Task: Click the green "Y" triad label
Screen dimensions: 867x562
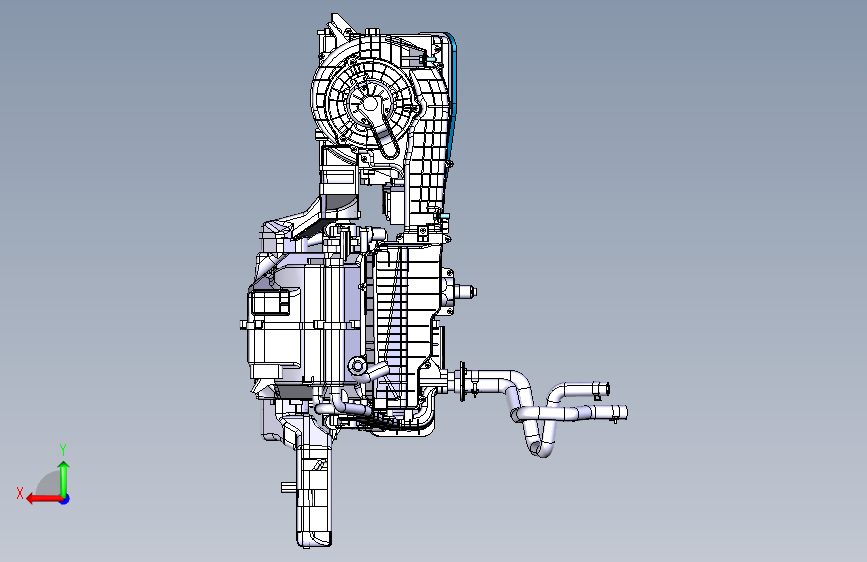Action: click(x=63, y=450)
